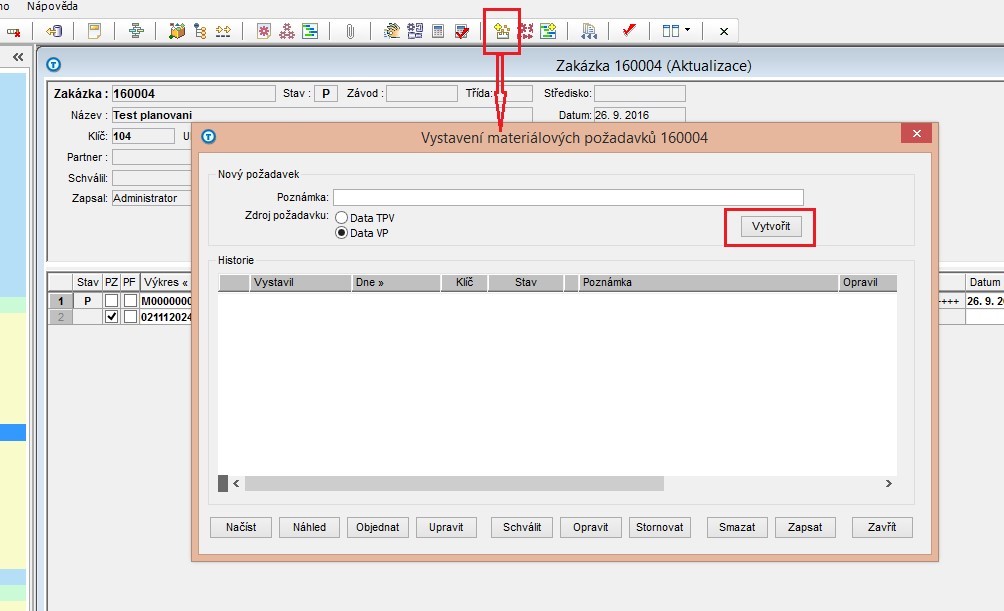The height and width of the screenshot is (611, 1004).
Task: Click the documents with arrows icon
Action: tap(588, 31)
